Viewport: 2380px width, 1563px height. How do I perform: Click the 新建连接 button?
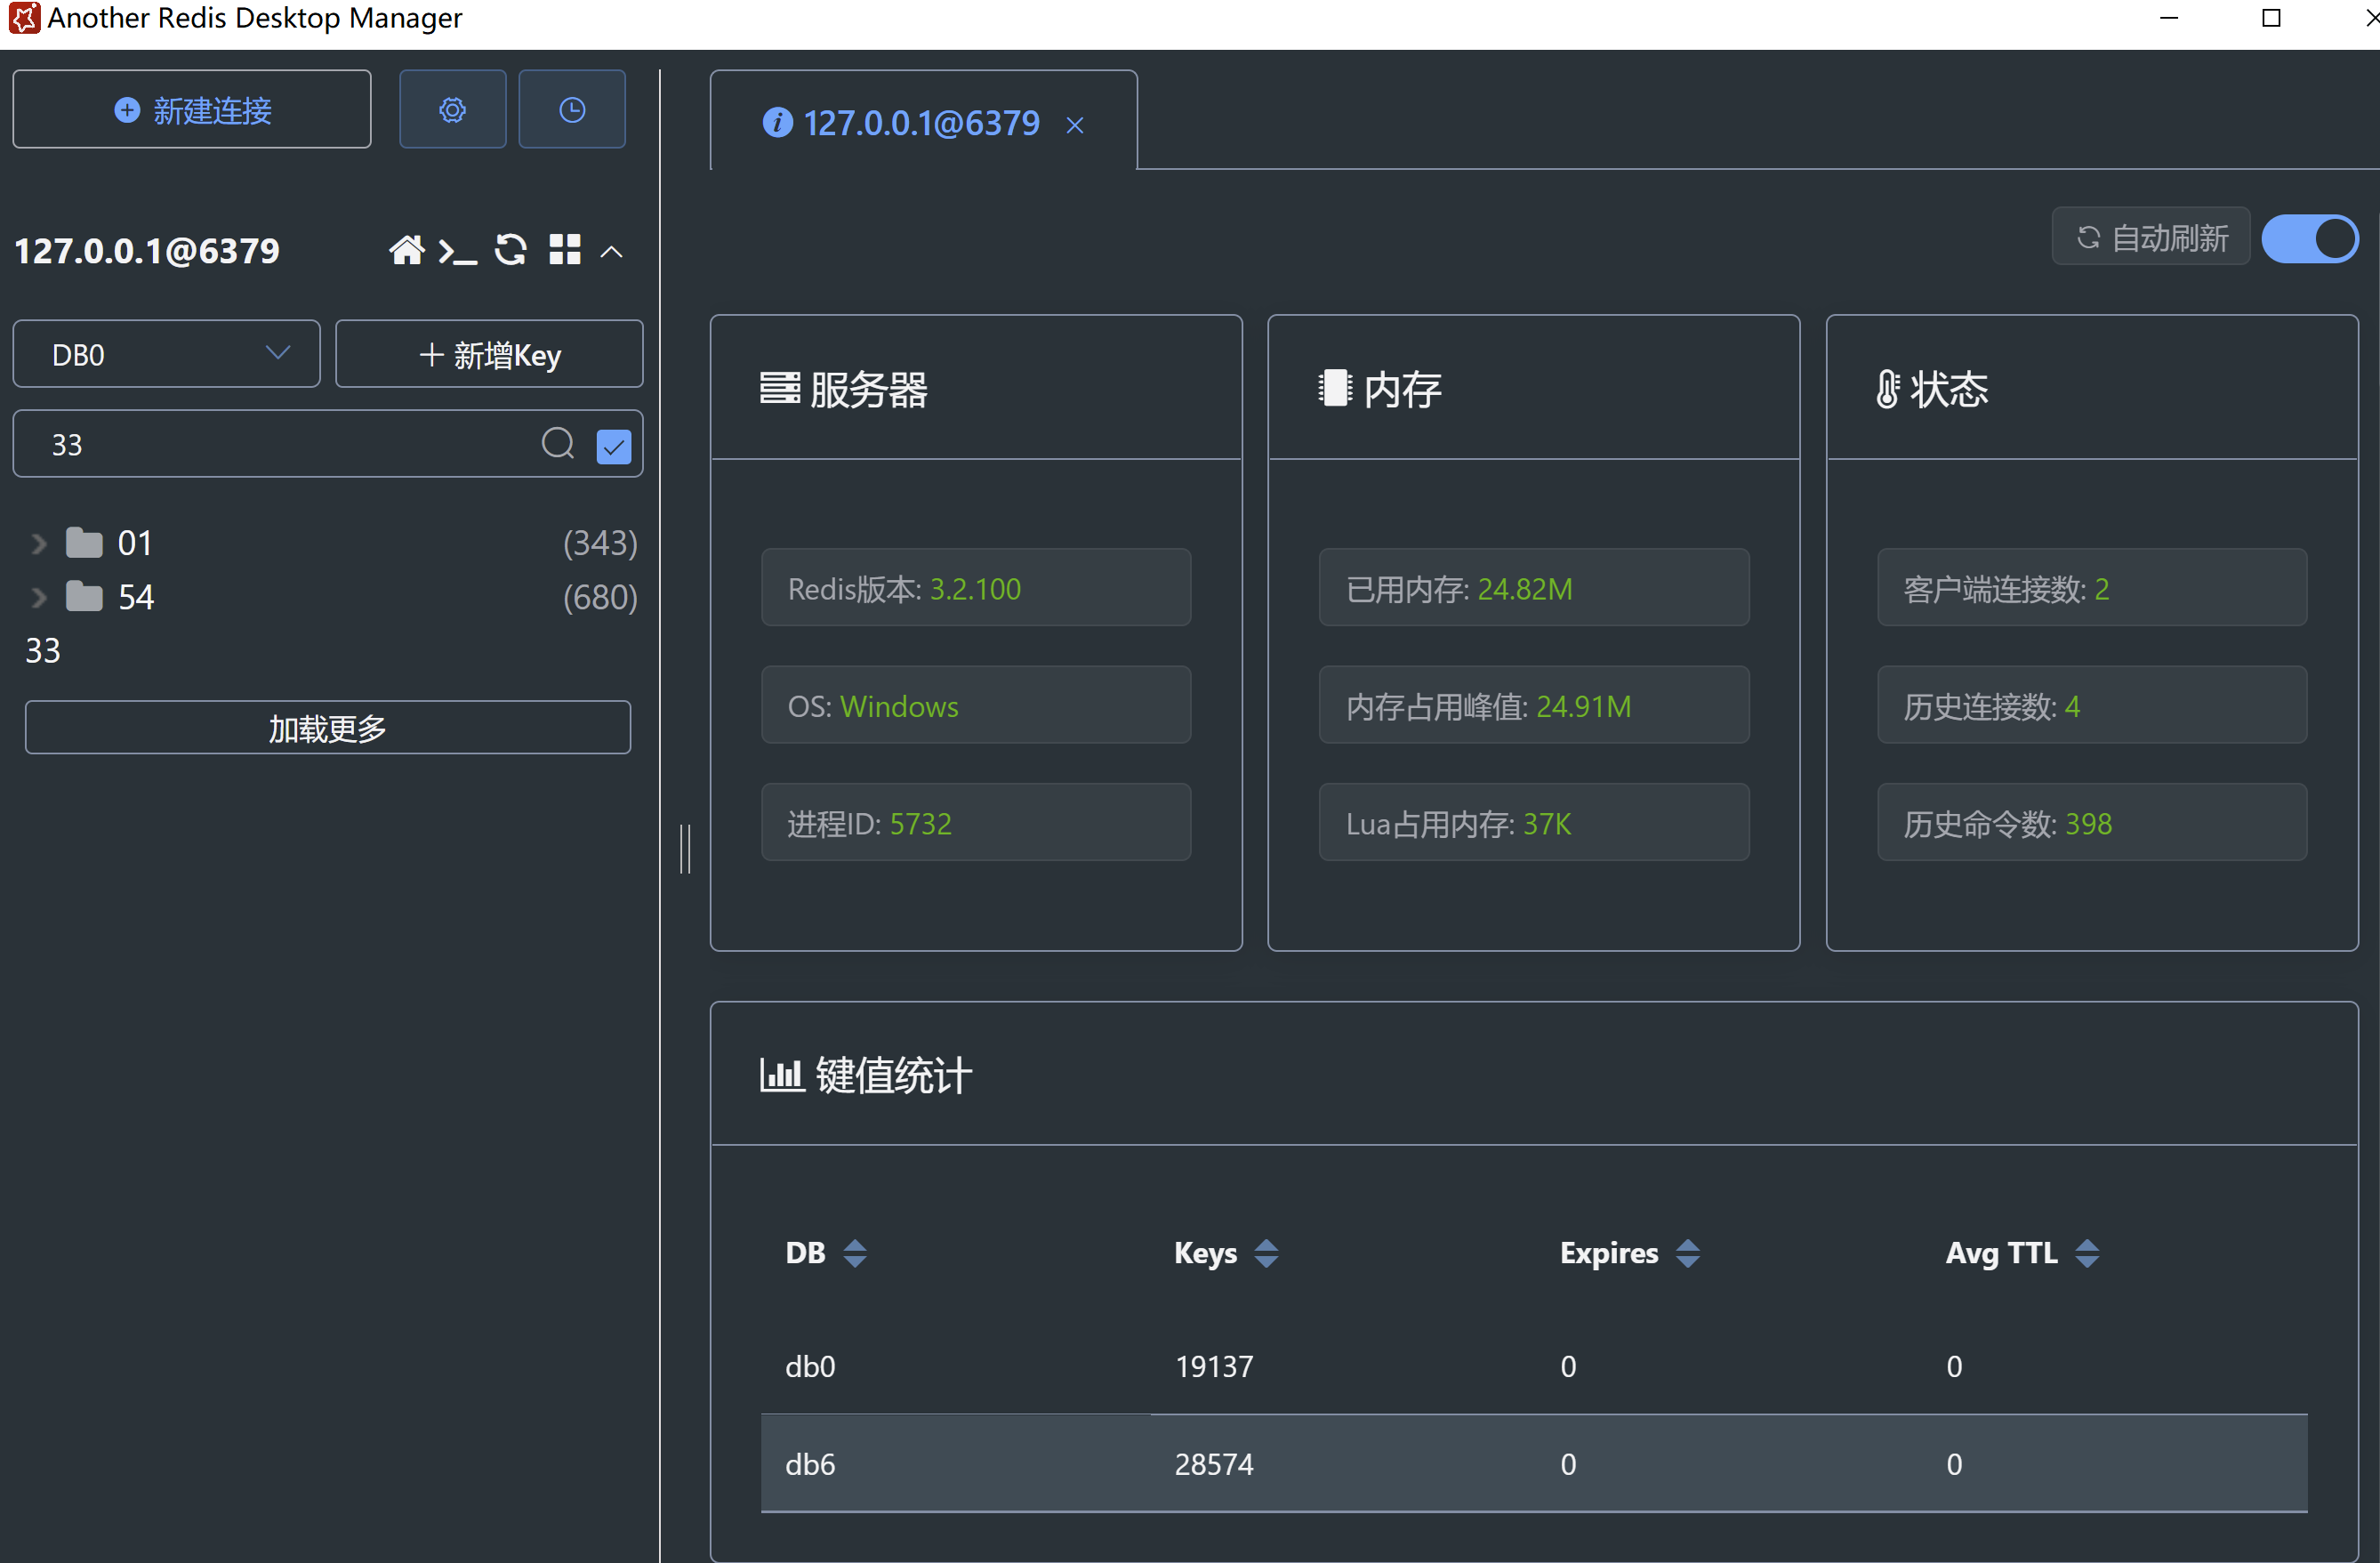pyautogui.click(x=191, y=109)
